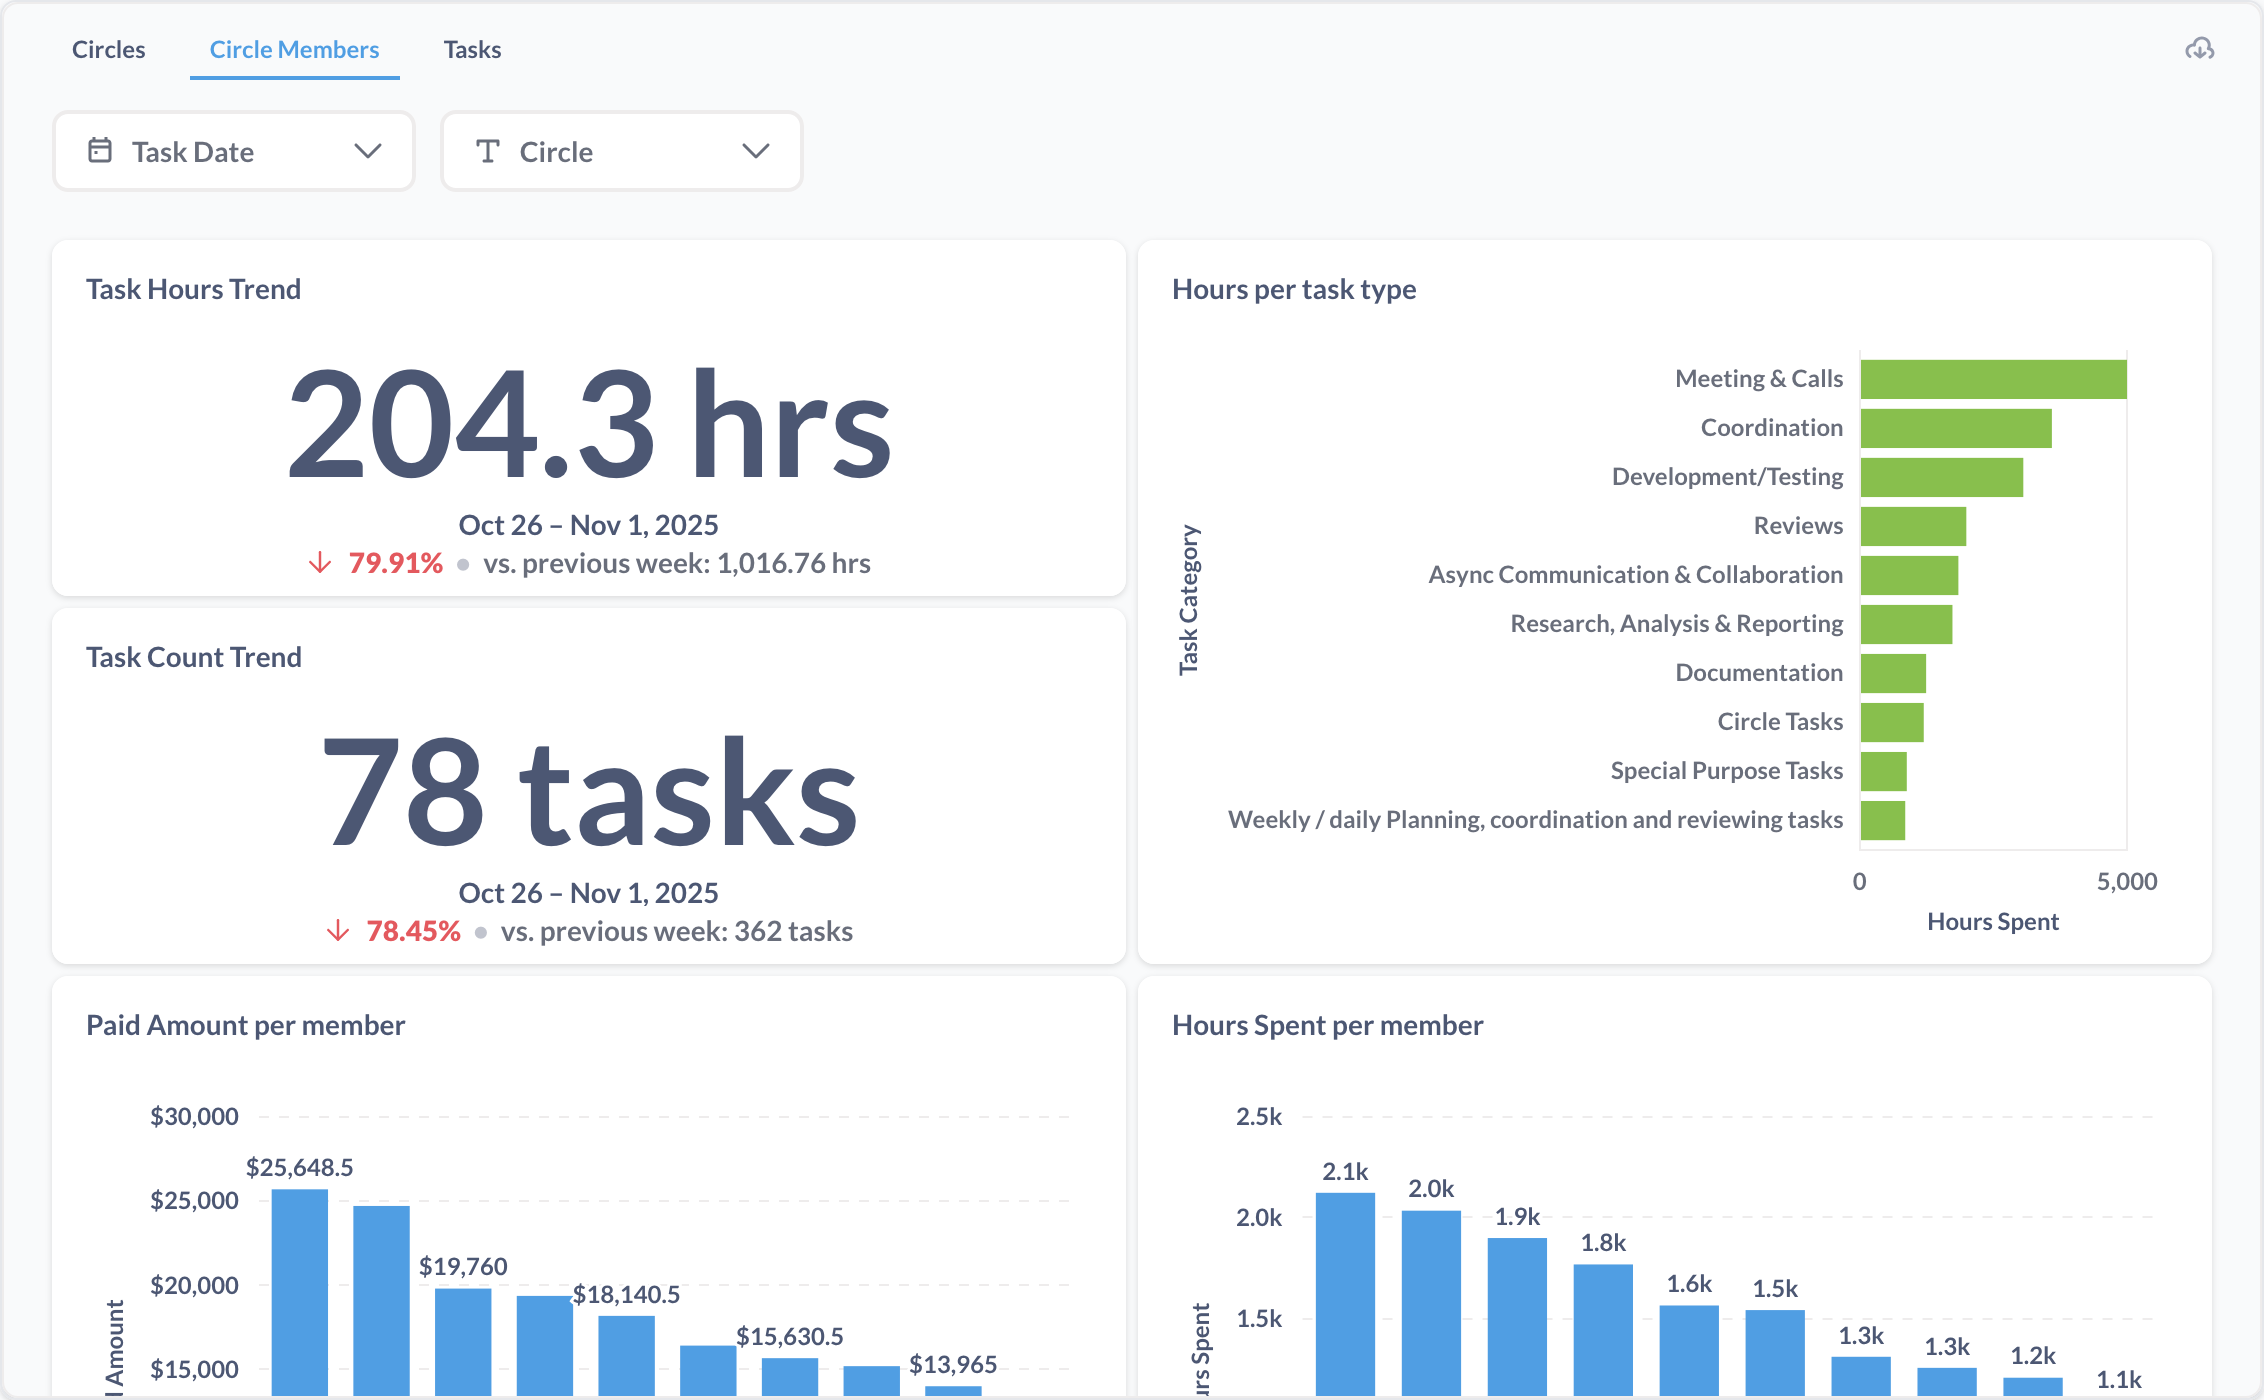
Task: Click the Development/Testing green bar
Action: tap(1942, 477)
